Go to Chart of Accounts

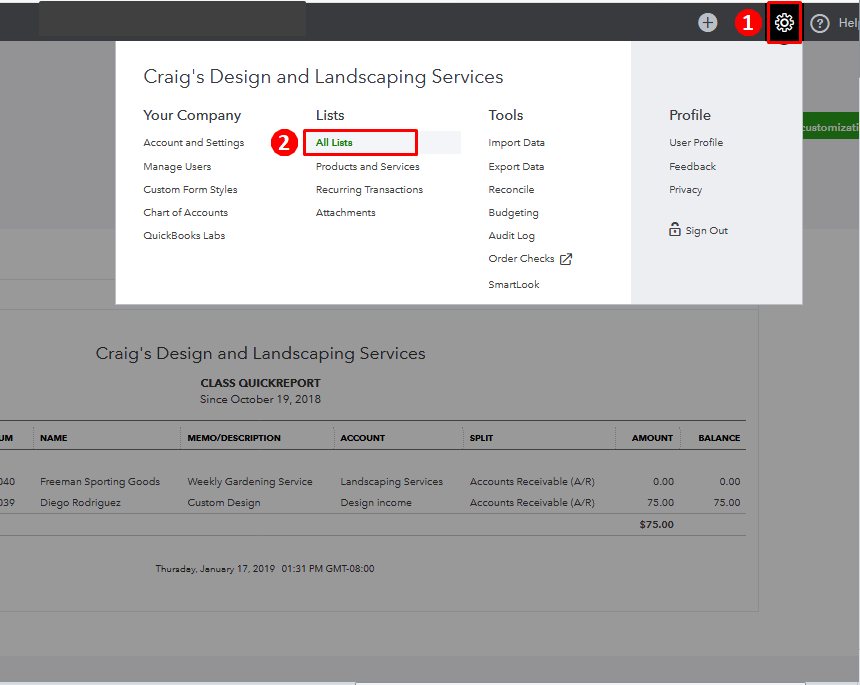(x=185, y=213)
